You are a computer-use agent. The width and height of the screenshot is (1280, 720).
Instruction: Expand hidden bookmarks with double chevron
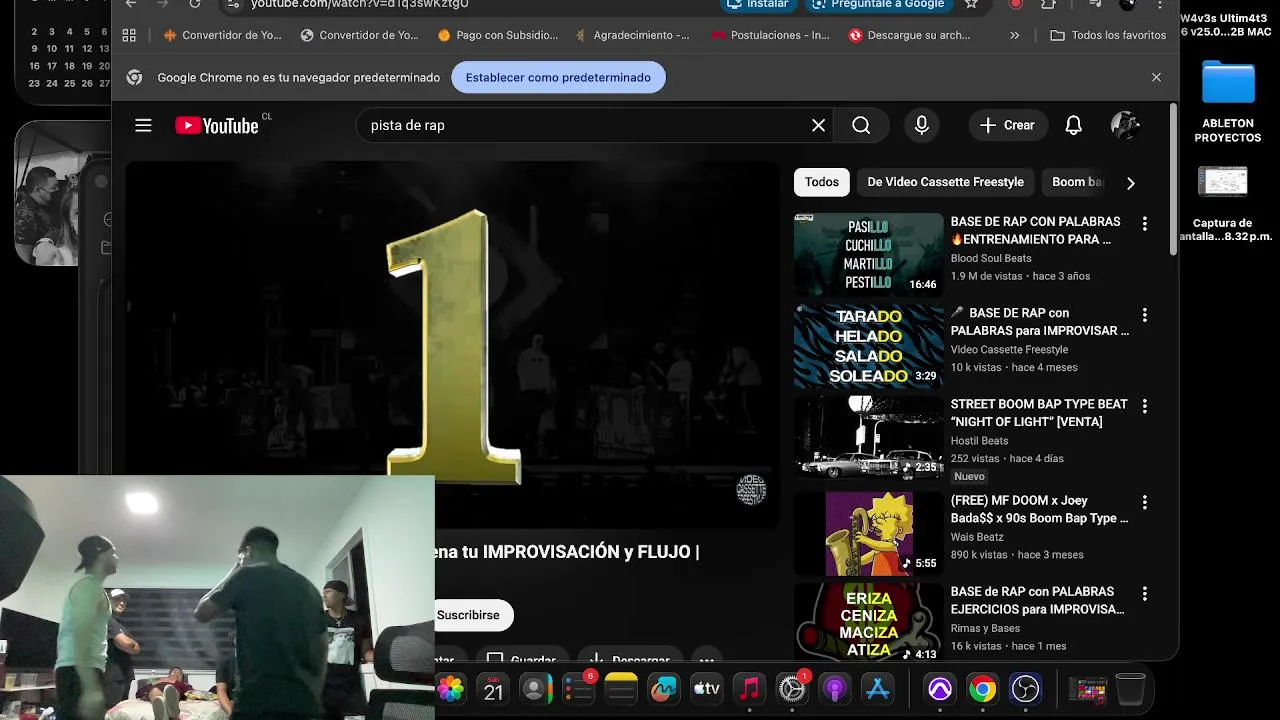(x=1015, y=35)
